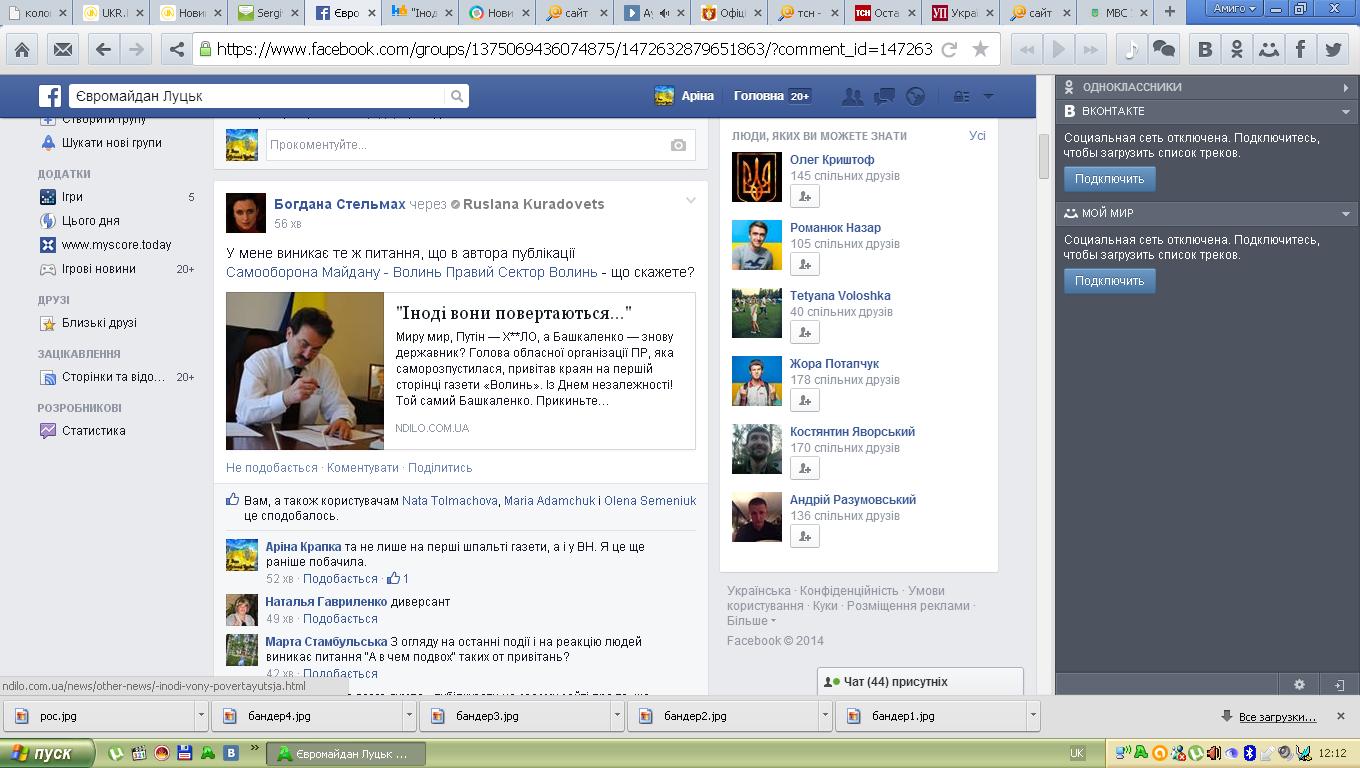This screenshot has width=1360, height=768.
Task: Open the mail envelope toolbar icon
Action: (x=62, y=49)
